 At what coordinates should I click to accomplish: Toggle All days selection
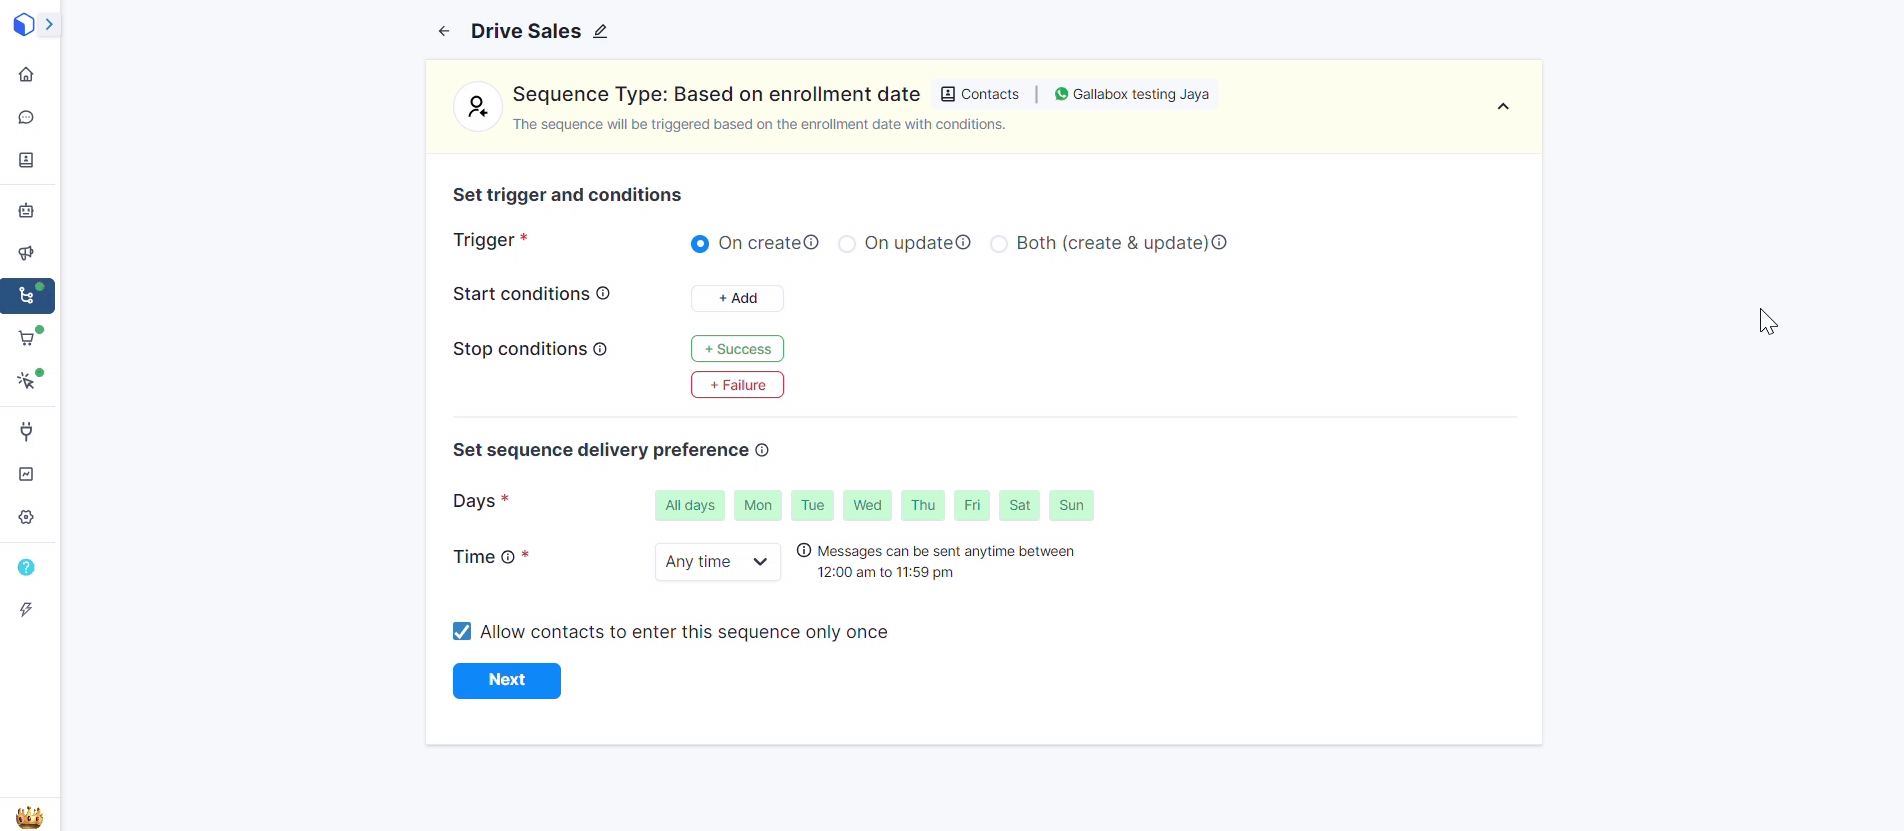(x=690, y=505)
